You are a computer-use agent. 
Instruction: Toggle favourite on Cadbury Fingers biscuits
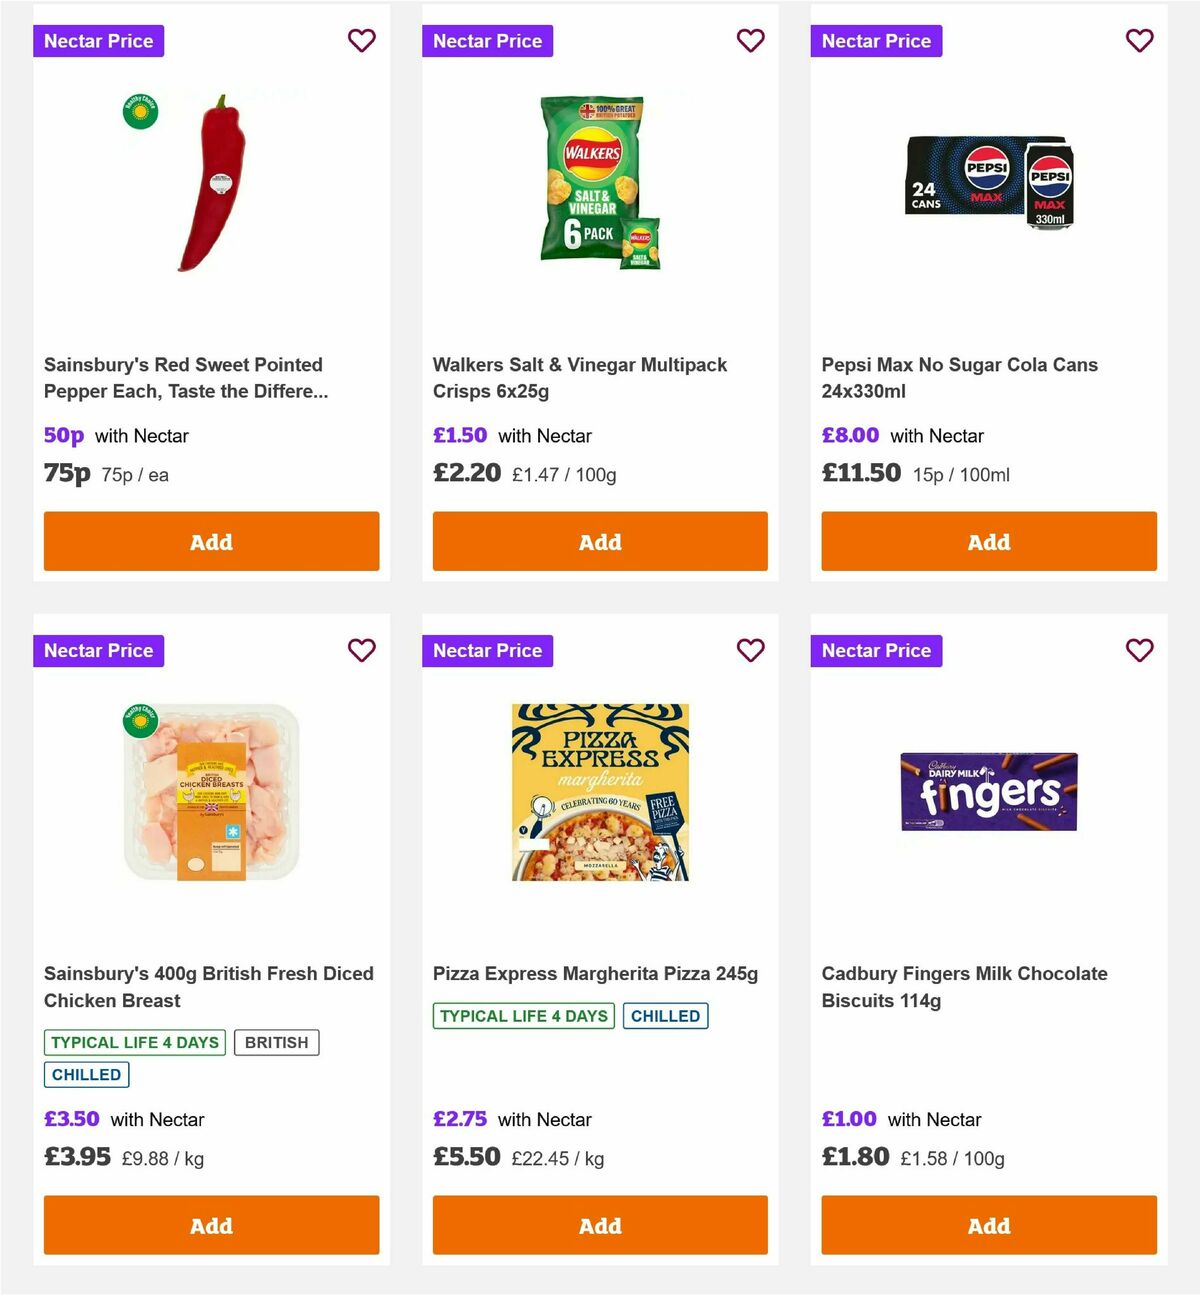(x=1139, y=650)
